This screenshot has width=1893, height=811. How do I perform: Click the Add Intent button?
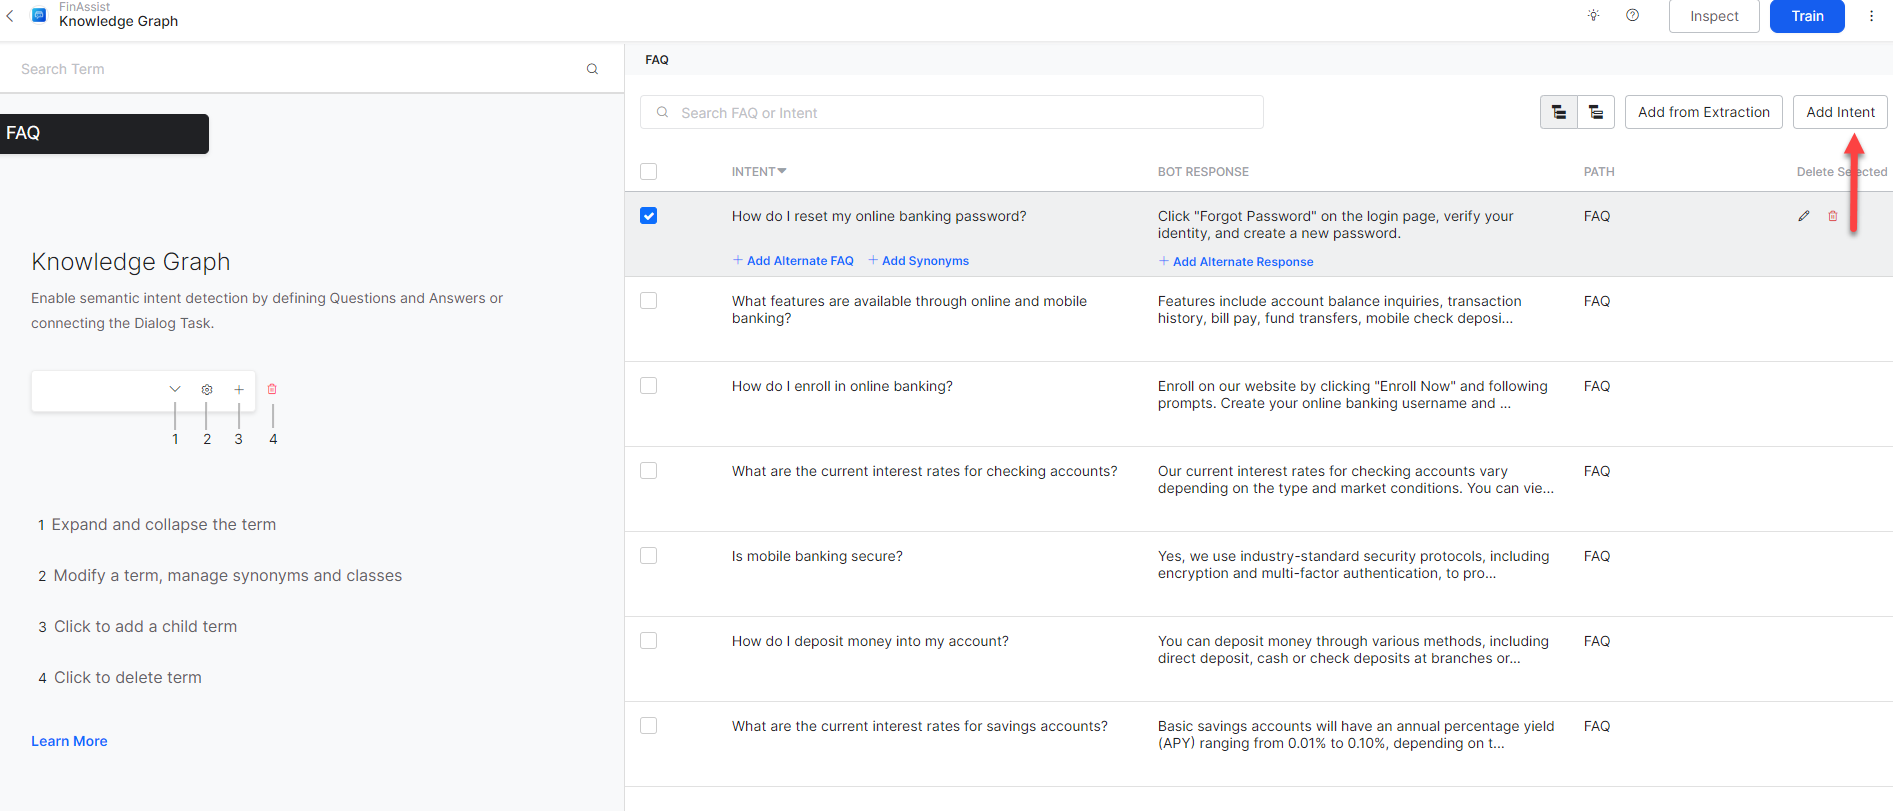pos(1839,112)
